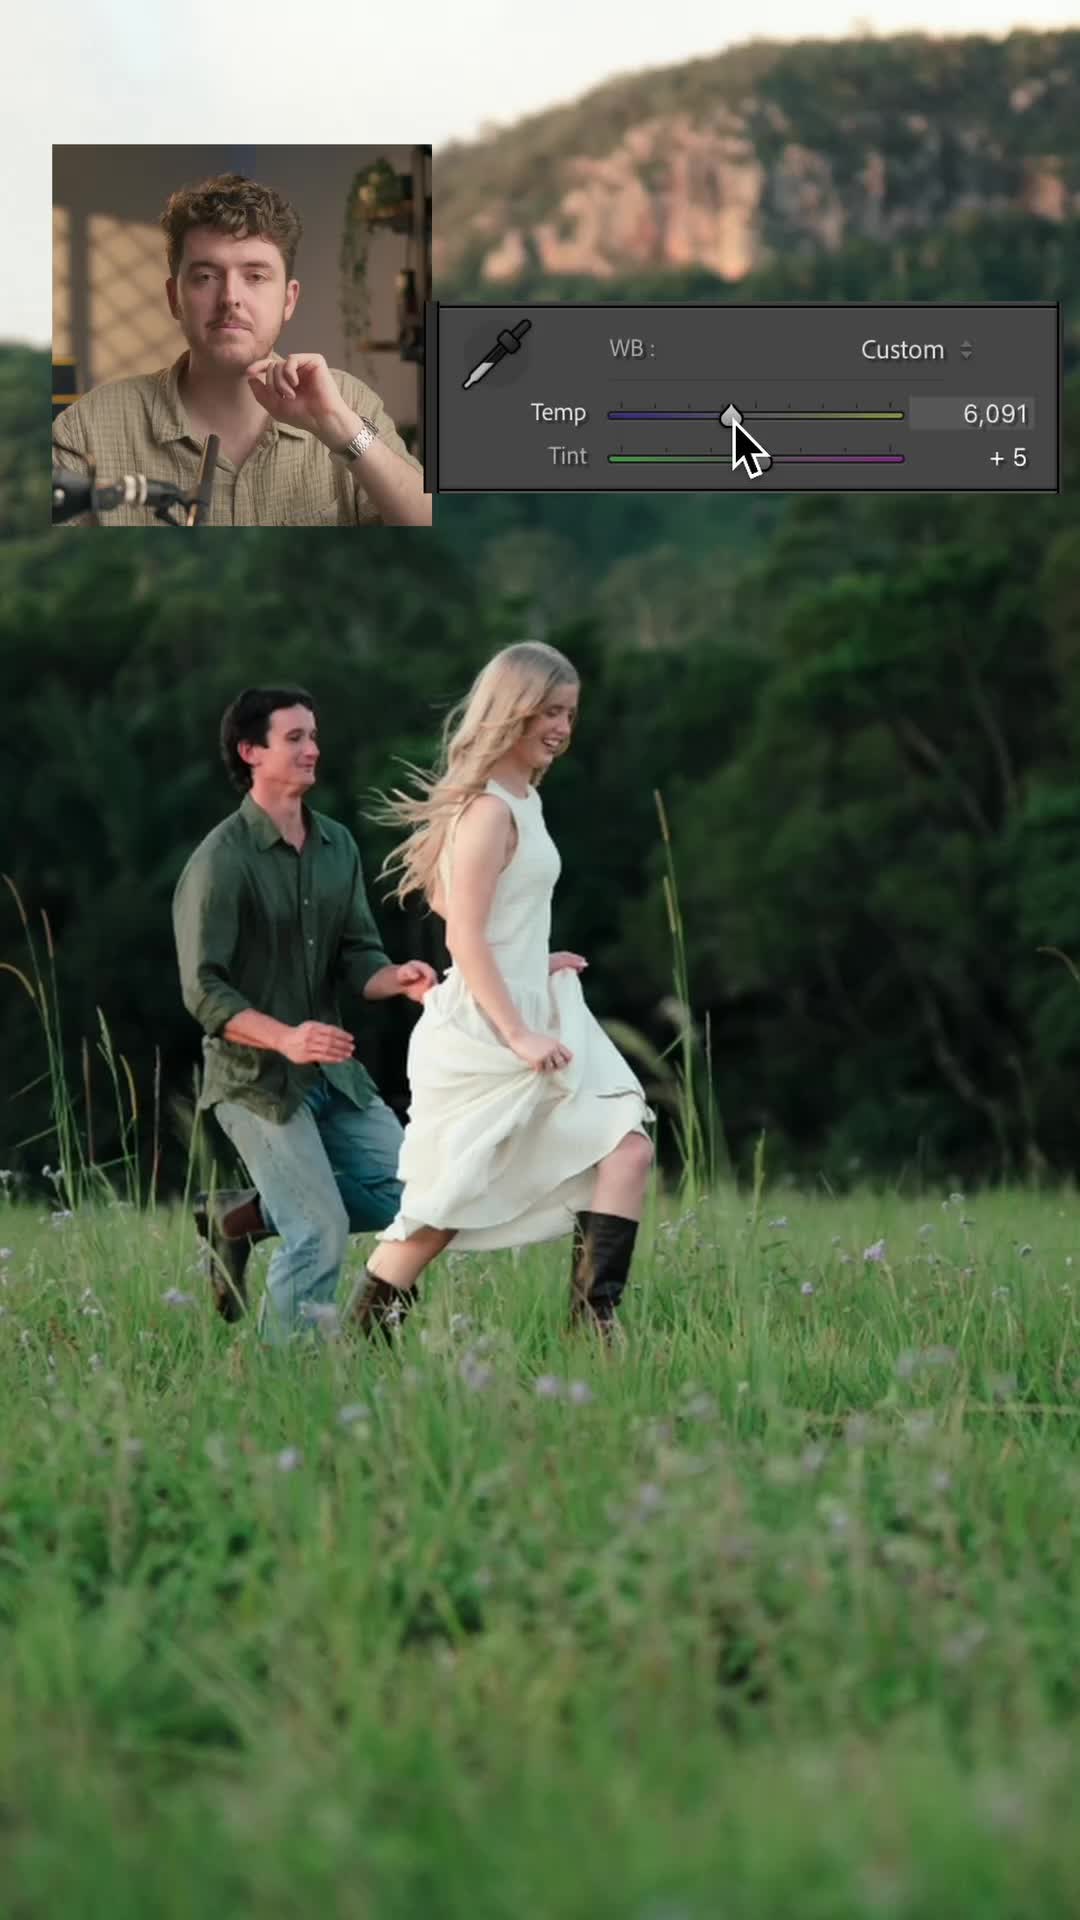Open the WB Custom preset dropdown
1080x1920 pixels.
point(915,350)
